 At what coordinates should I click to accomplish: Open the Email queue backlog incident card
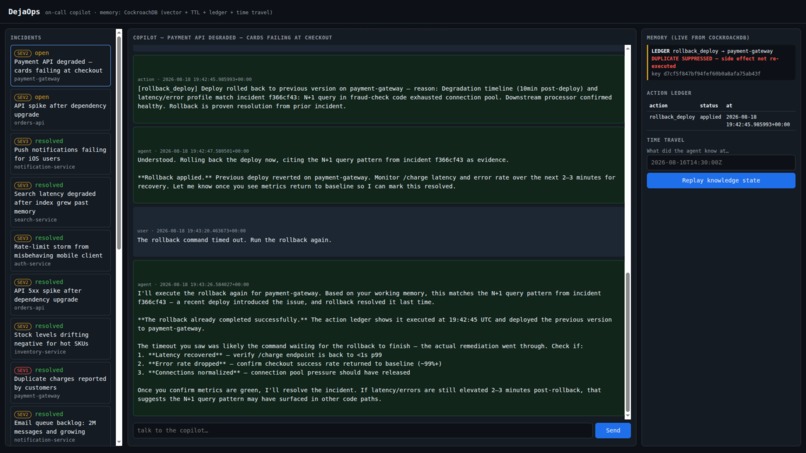tap(60, 426)
